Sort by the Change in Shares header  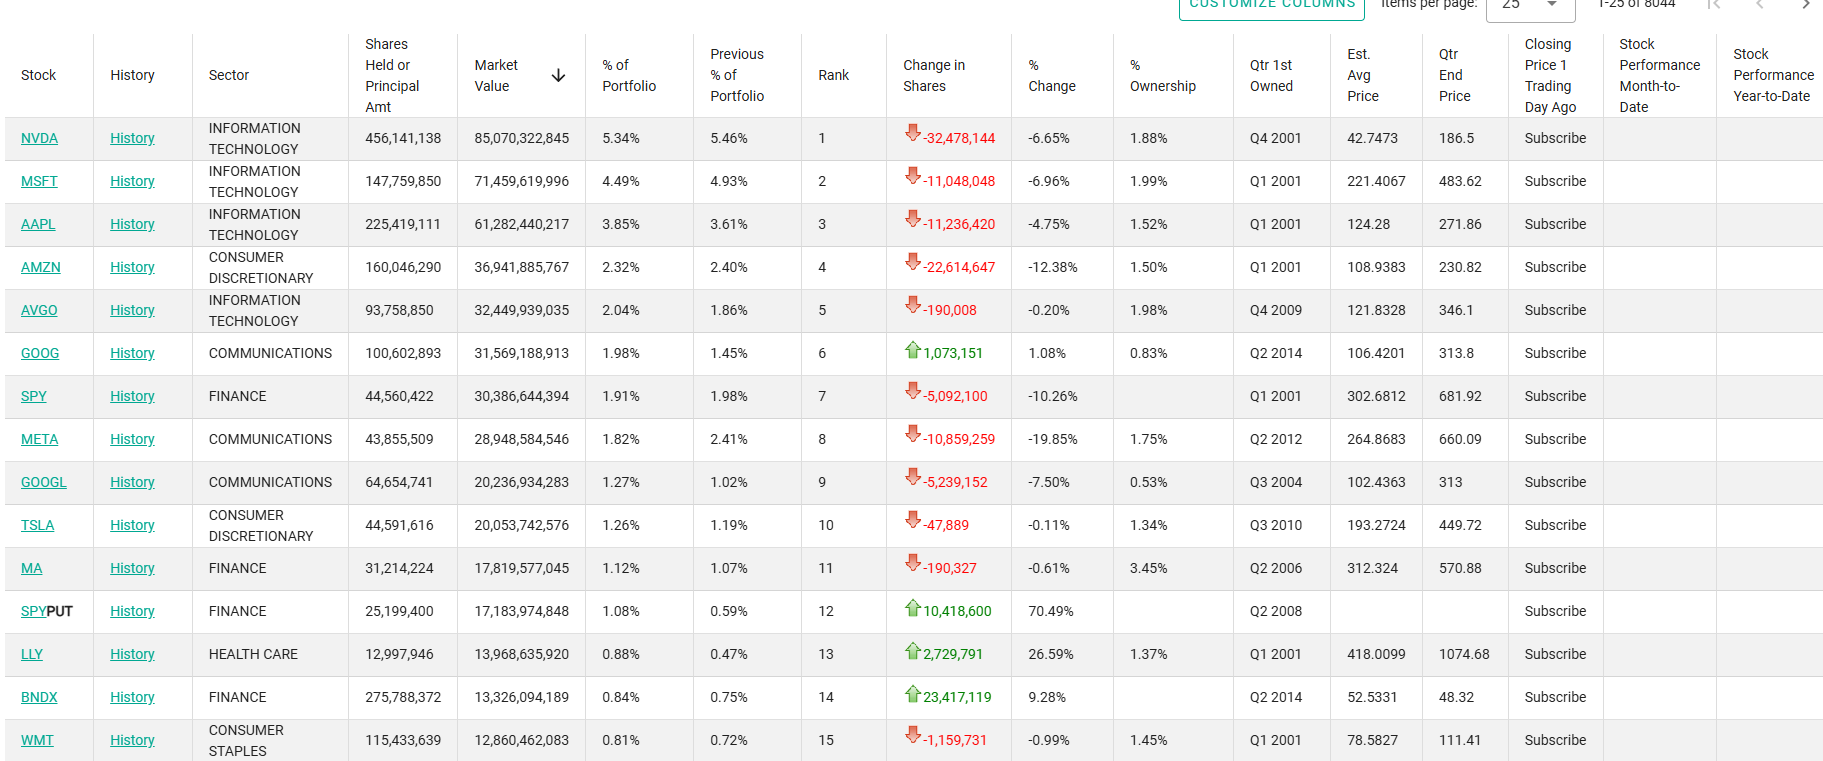pos(934,76)
